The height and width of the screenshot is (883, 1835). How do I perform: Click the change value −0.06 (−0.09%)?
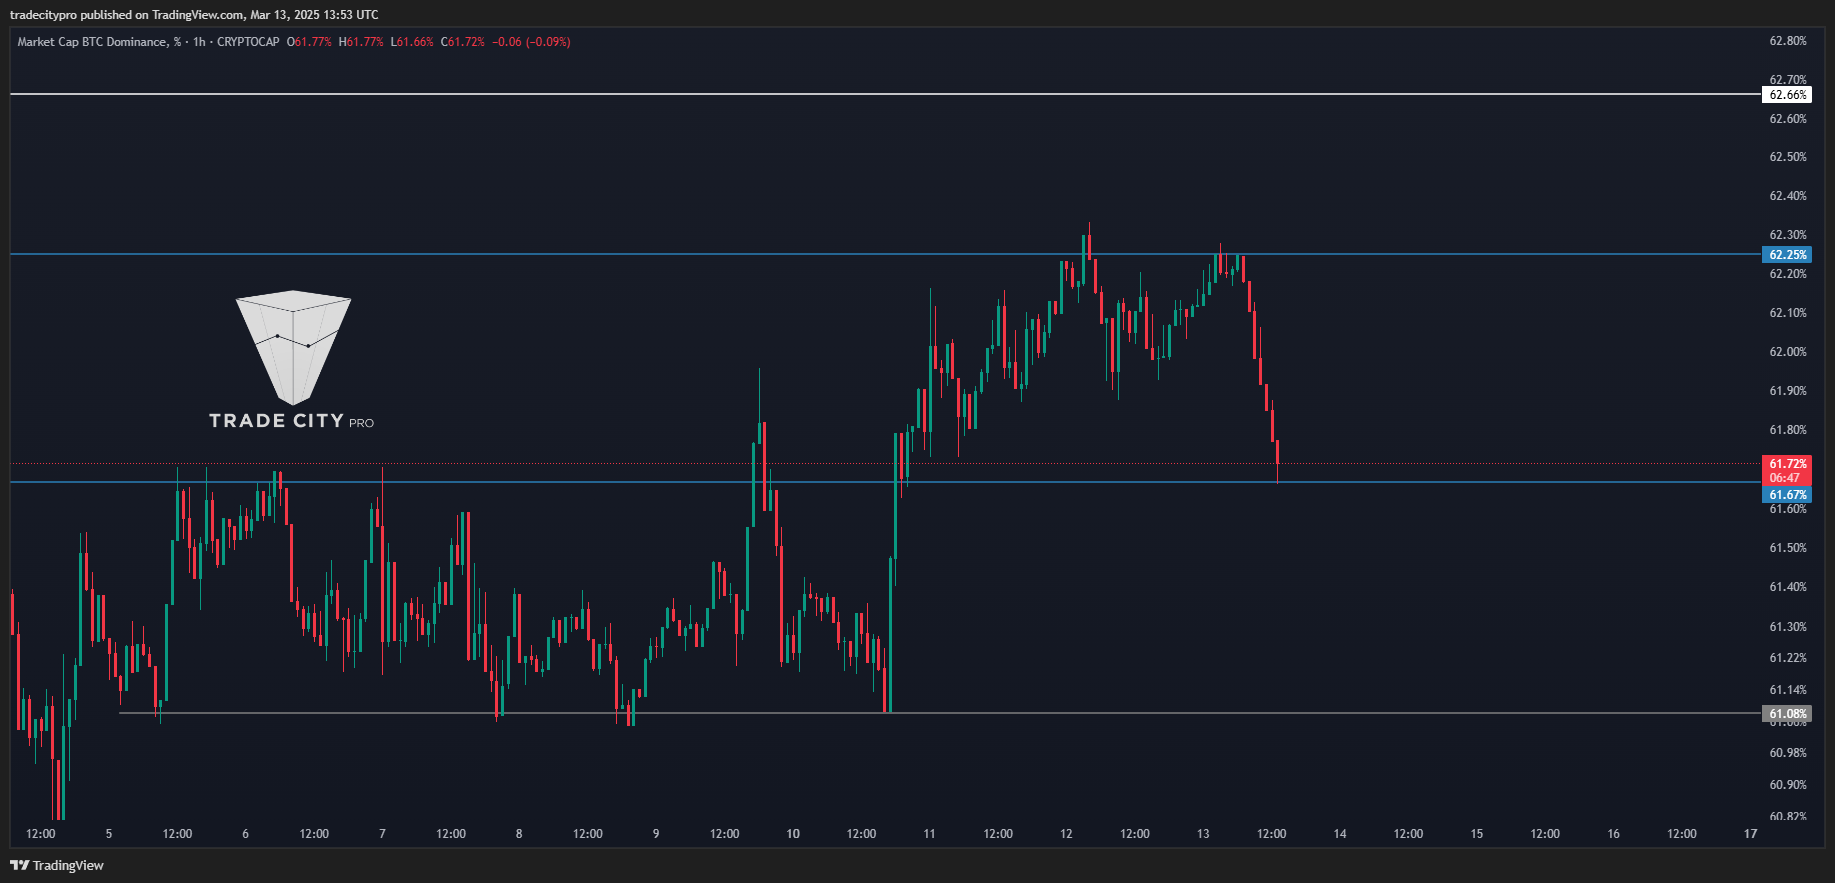(x=531, y=42)
